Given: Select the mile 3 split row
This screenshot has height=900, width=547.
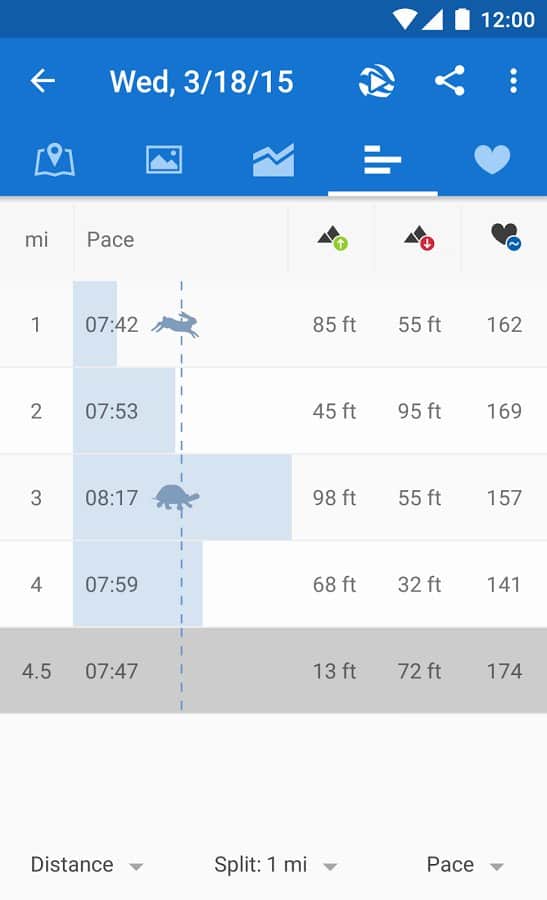Looking at the screenshot, I should 273,497.
